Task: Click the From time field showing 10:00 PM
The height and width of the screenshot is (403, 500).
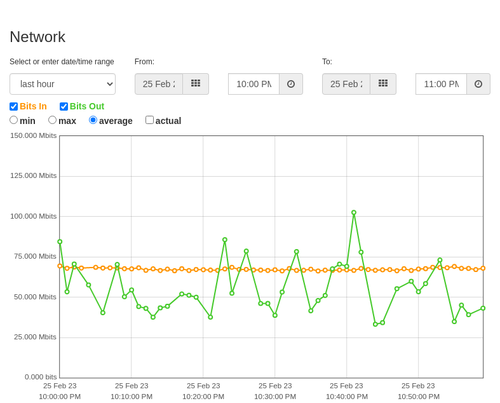Action: [254, 84]
